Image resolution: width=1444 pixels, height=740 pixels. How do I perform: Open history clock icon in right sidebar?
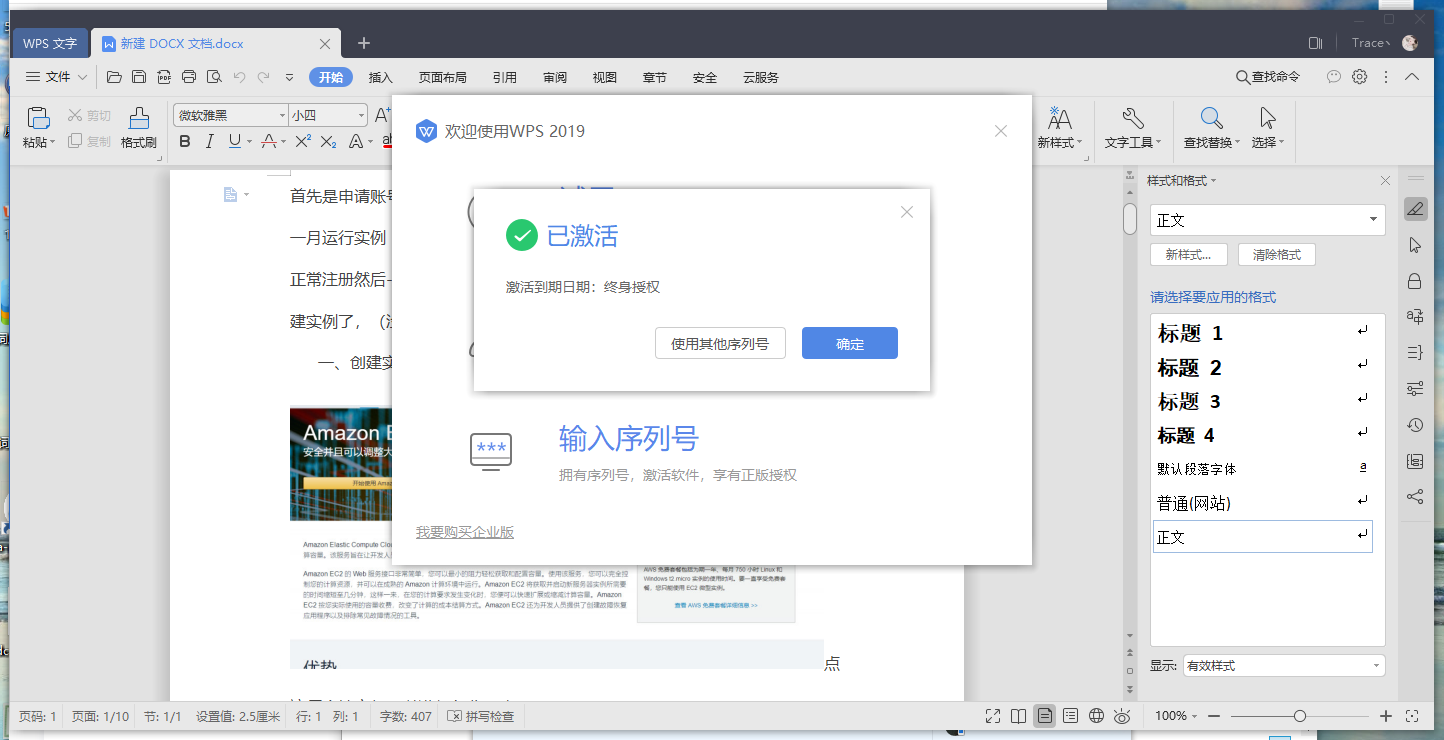1415,425
